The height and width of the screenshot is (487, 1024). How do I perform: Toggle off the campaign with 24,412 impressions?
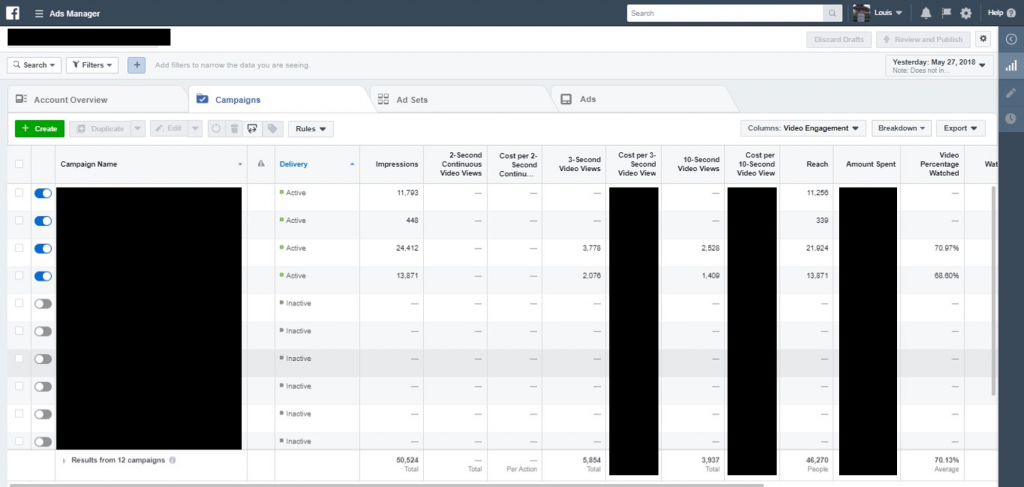tap(43, 249)
